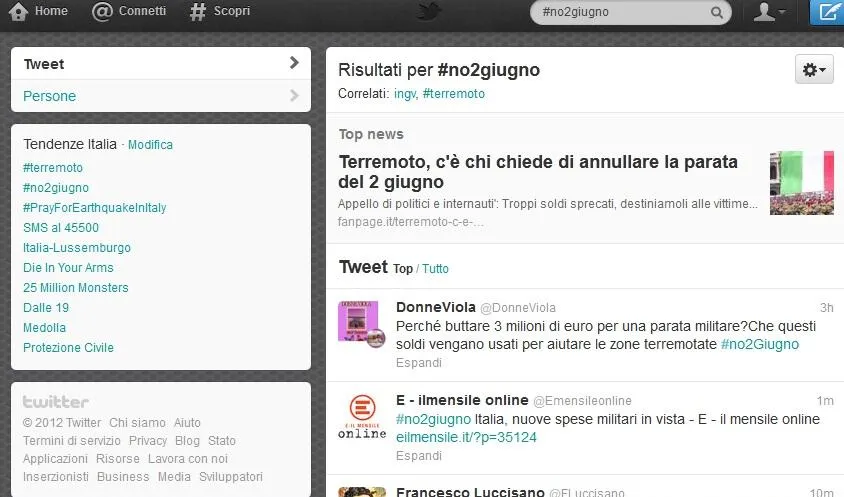The height and width of the screenshot is (497, 844).
Task: Open Connetti via the @ icon
Action: pos(102,12)
